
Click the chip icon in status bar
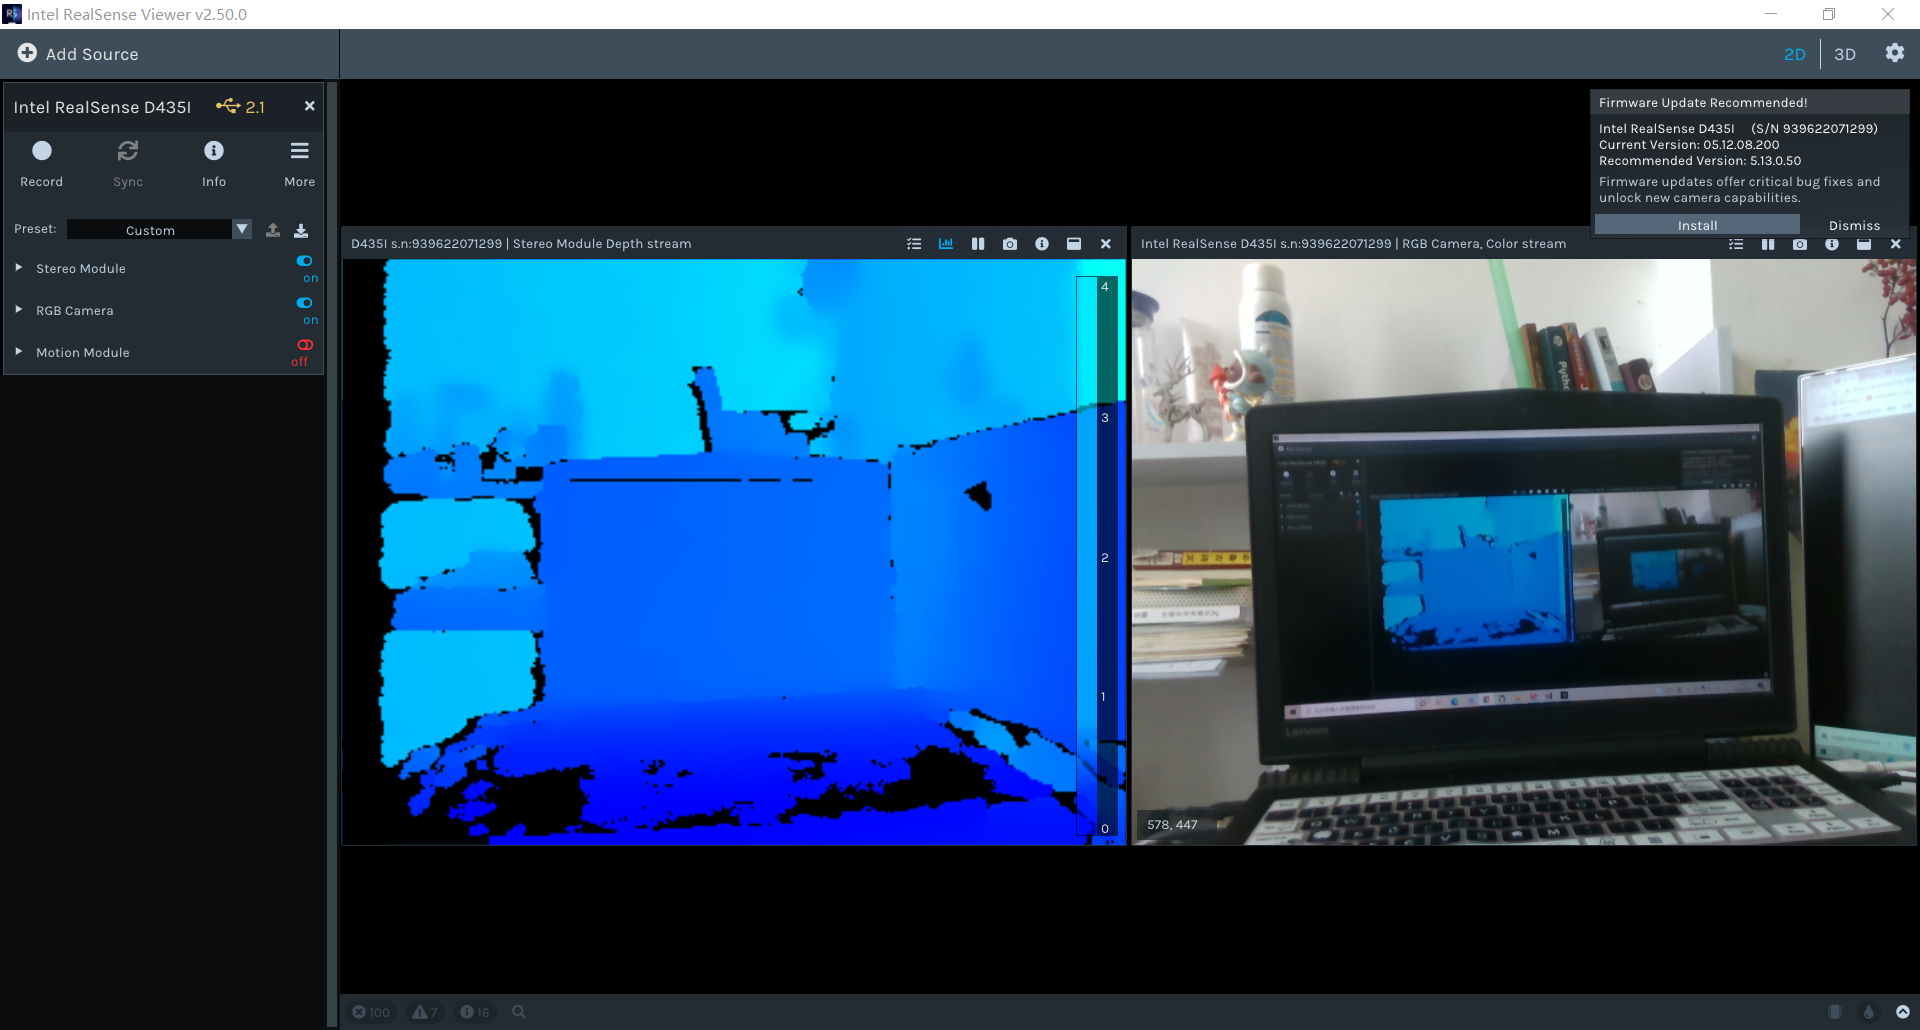(x=1835, y=1012)
